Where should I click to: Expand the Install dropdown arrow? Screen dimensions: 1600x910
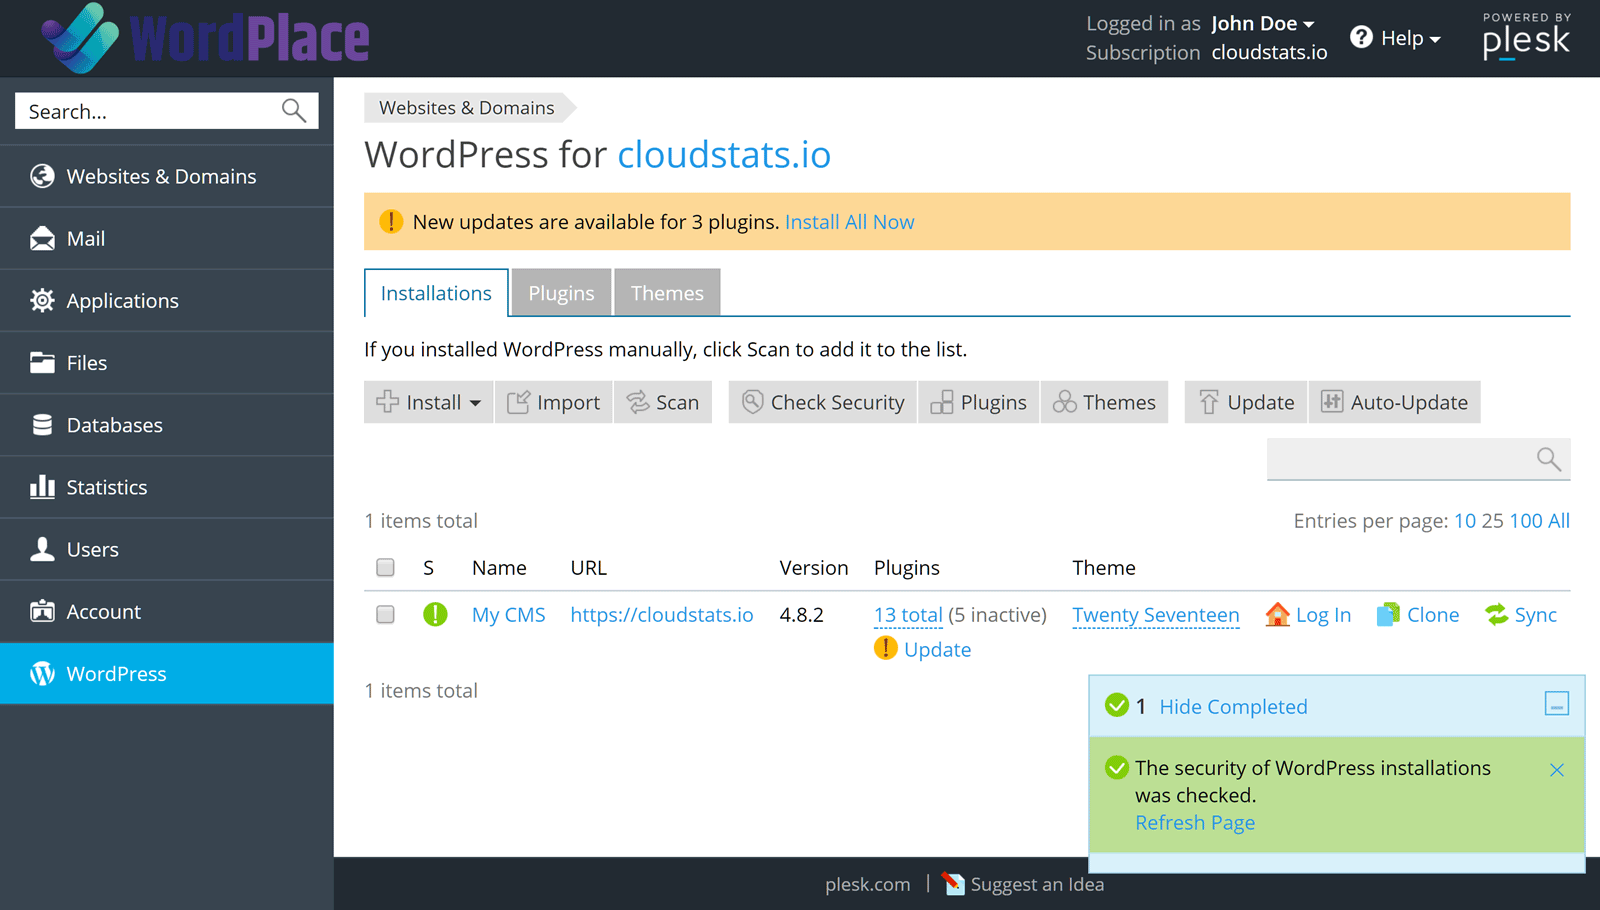coord(476,403)
